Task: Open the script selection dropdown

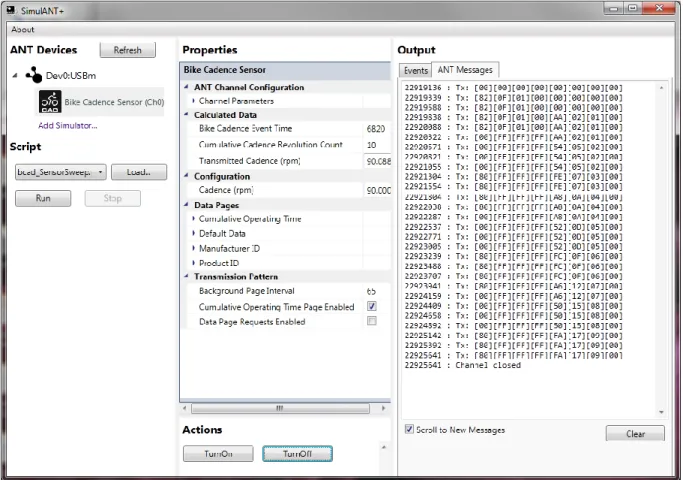Action: click(61, 172)
